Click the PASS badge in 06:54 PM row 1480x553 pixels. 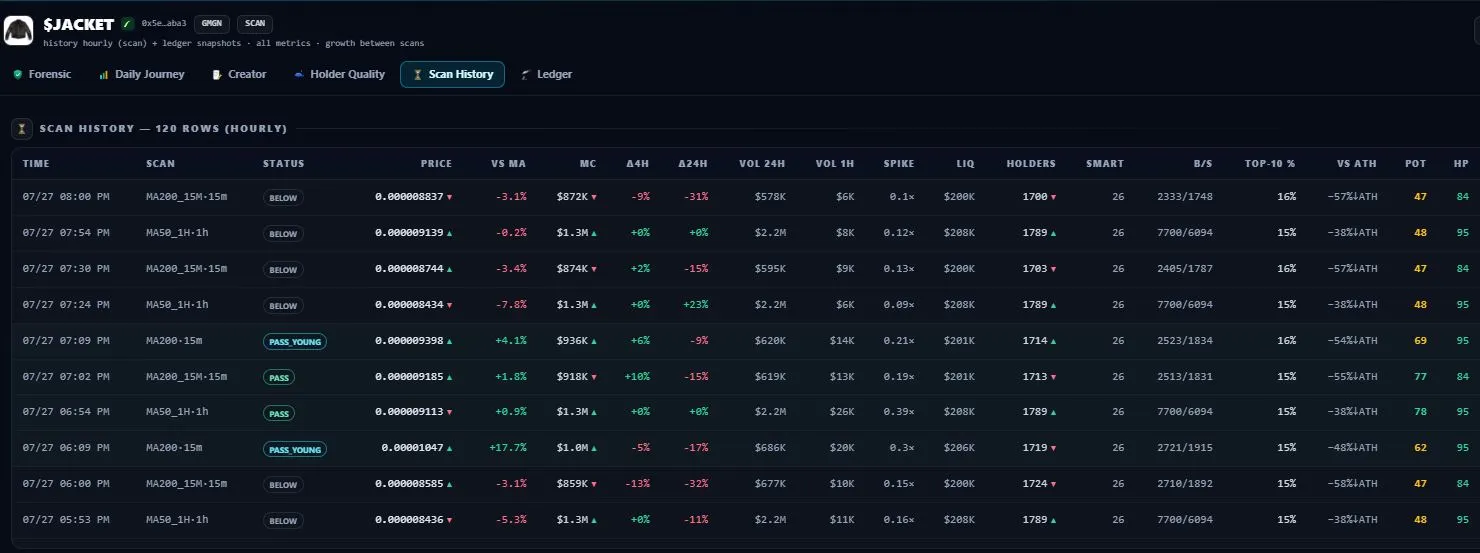pyautogui.click(x=279, y=413)
